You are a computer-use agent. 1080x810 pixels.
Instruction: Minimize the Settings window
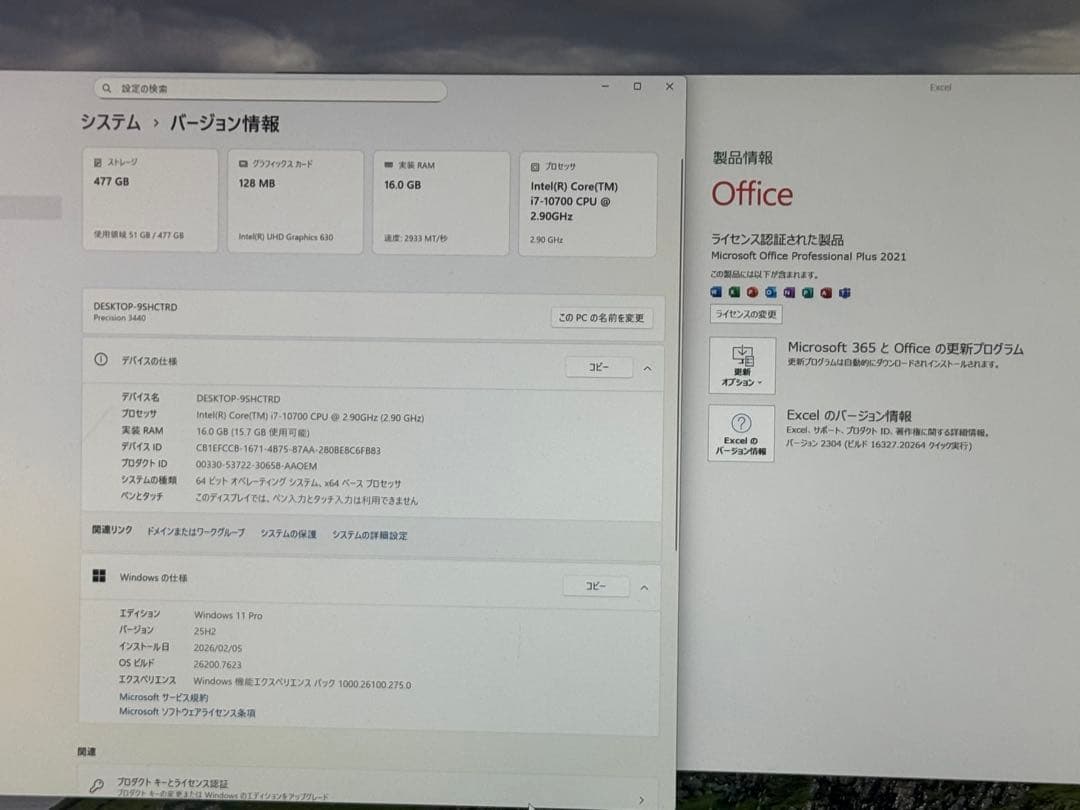coord(605,86)
